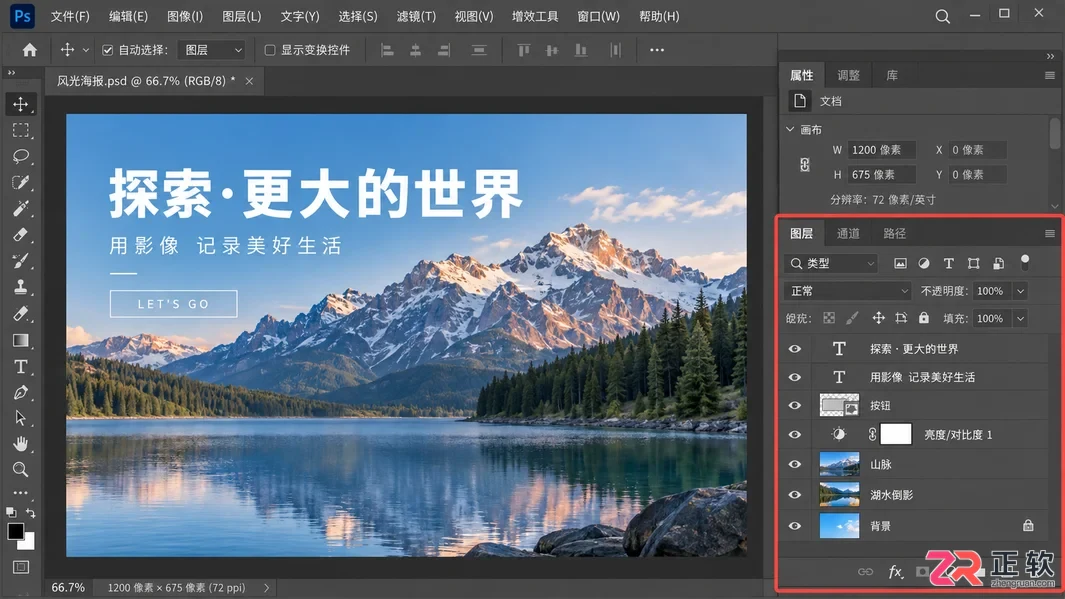The image size is (1065, 599).
Task: Open the 图层 auto-select target dropdown
Action: [212, 50]
